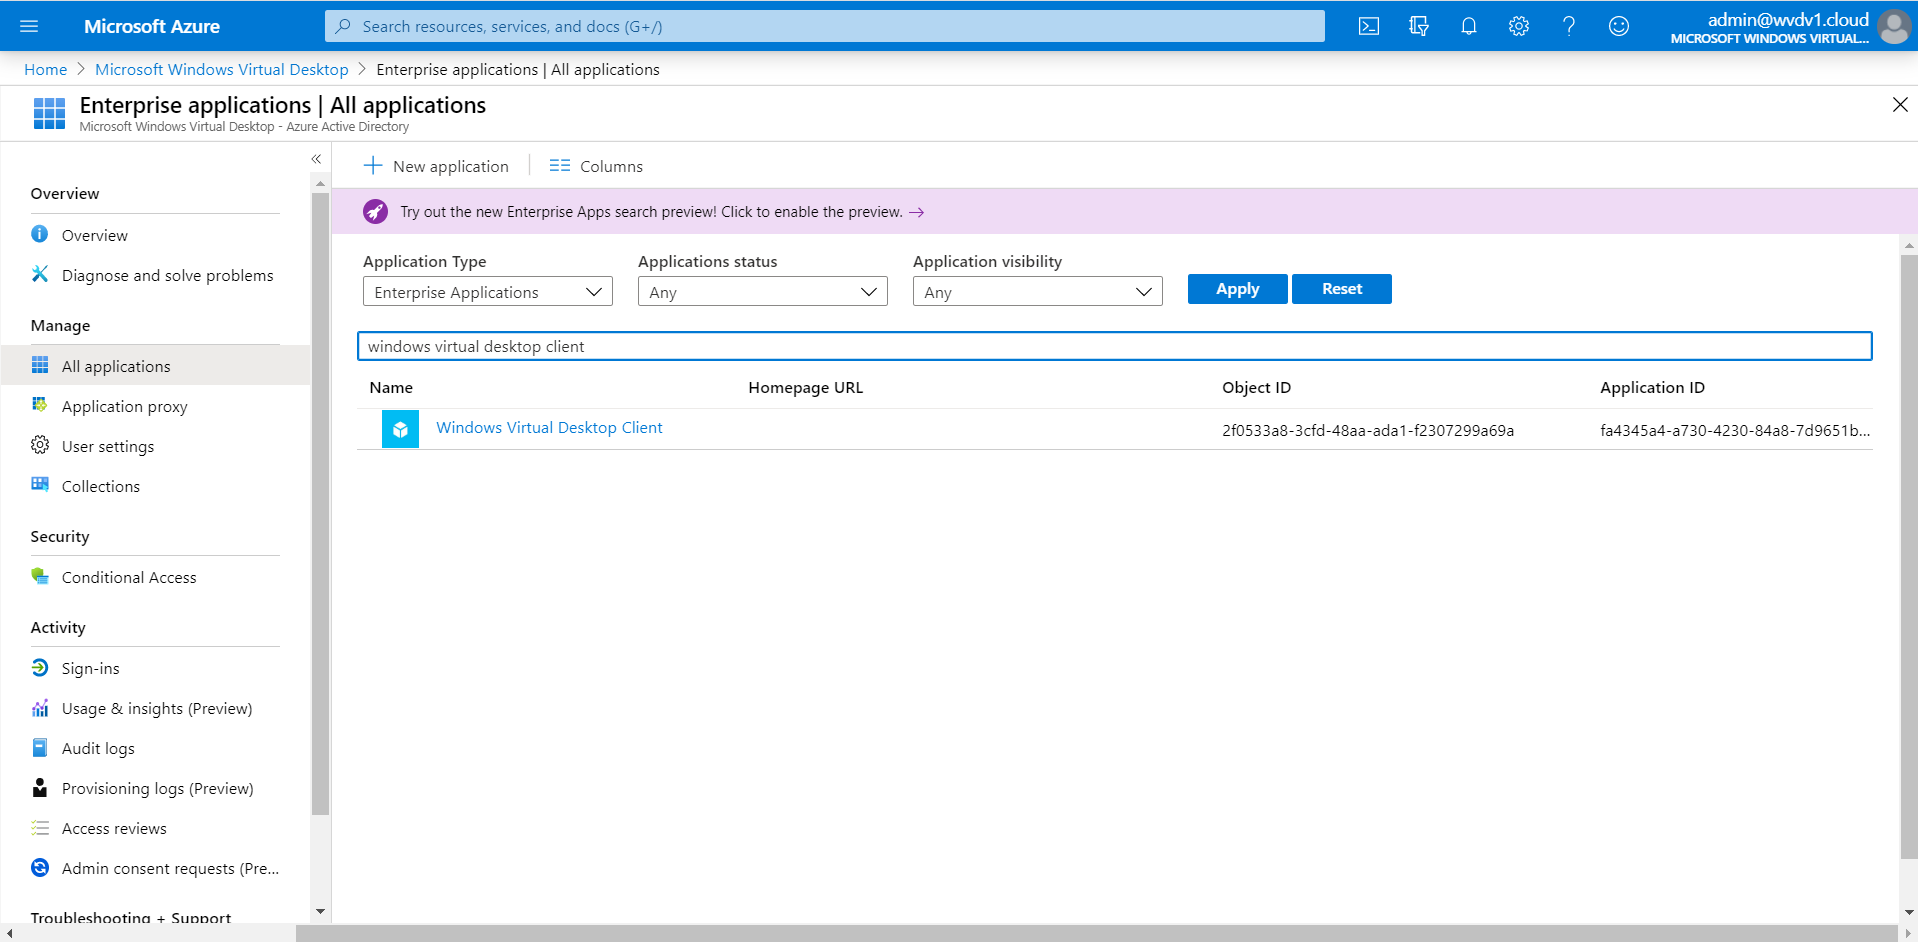Viewport: 1918px width, 942px height.
Task: Open Windows Virtual Desktop Client application link
Action: point(549,427)
